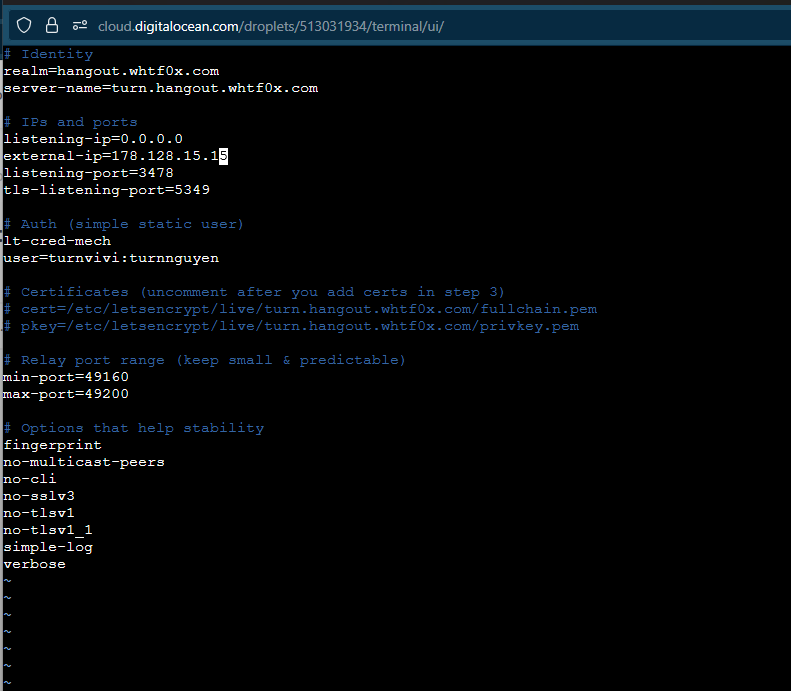Click the tls-listening-port=5349 line
The image size is (791, 691).
coord(106,190)
